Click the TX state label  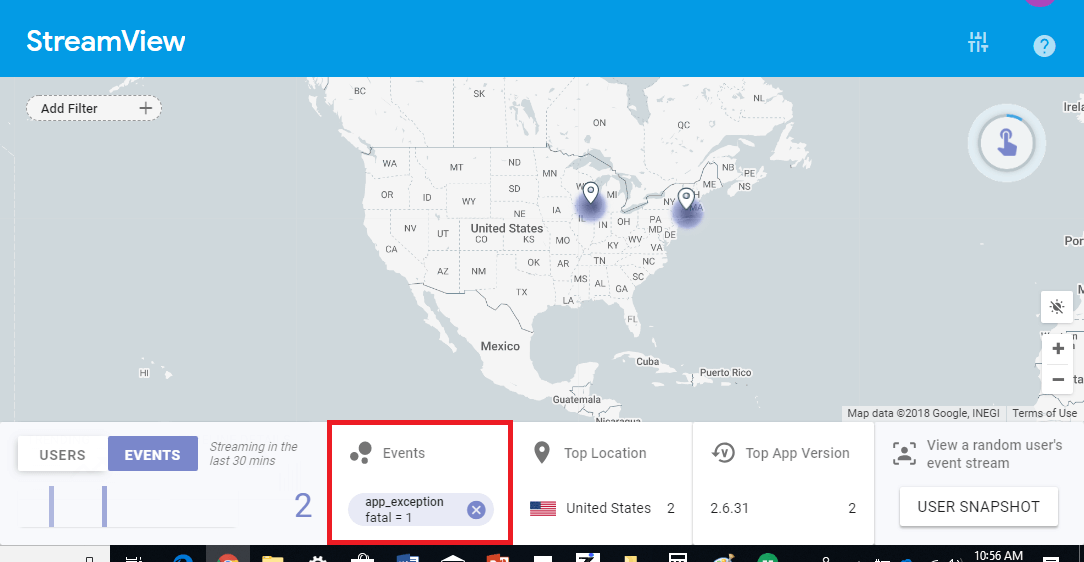[x=521, y=292]
